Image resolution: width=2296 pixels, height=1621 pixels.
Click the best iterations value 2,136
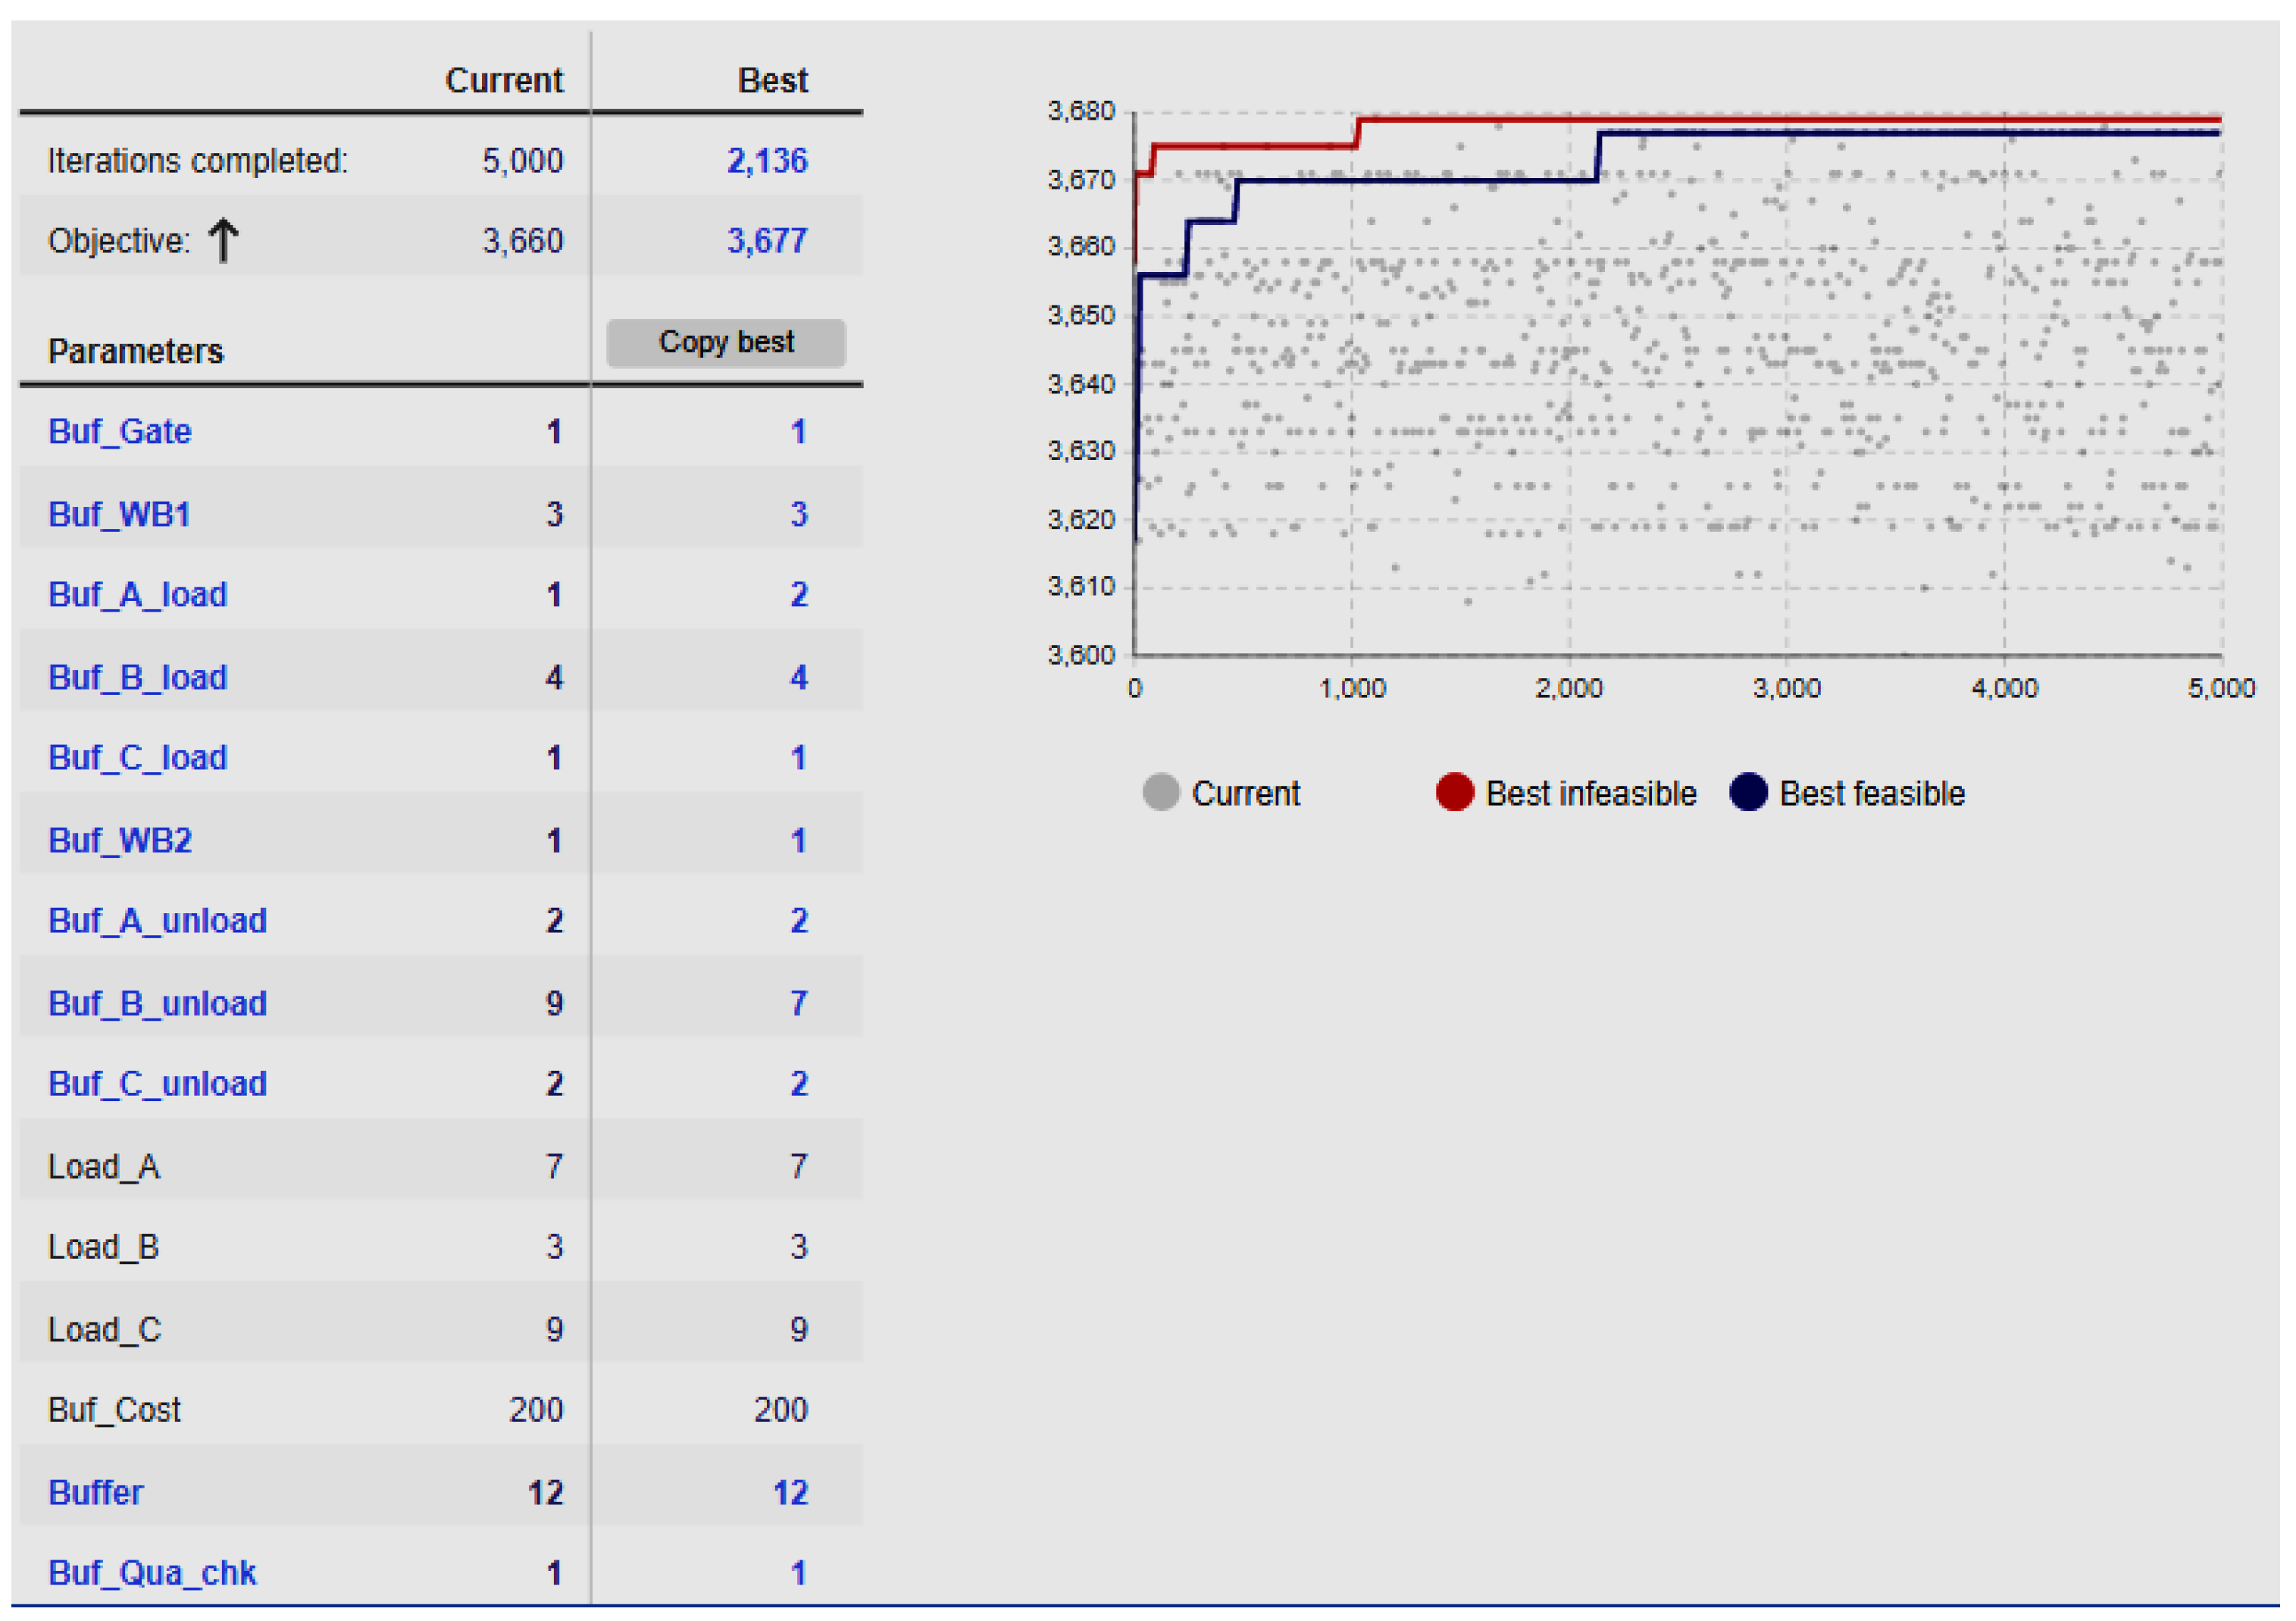[x=766, y=161]
